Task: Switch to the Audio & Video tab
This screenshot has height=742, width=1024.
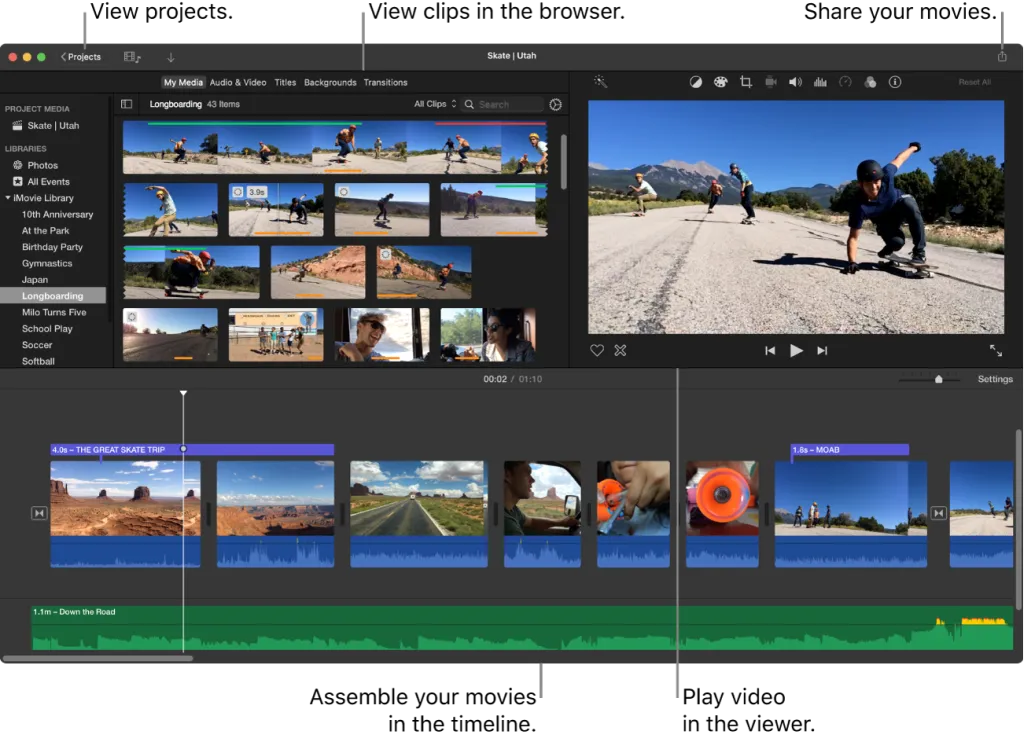Action: point(238,82)
